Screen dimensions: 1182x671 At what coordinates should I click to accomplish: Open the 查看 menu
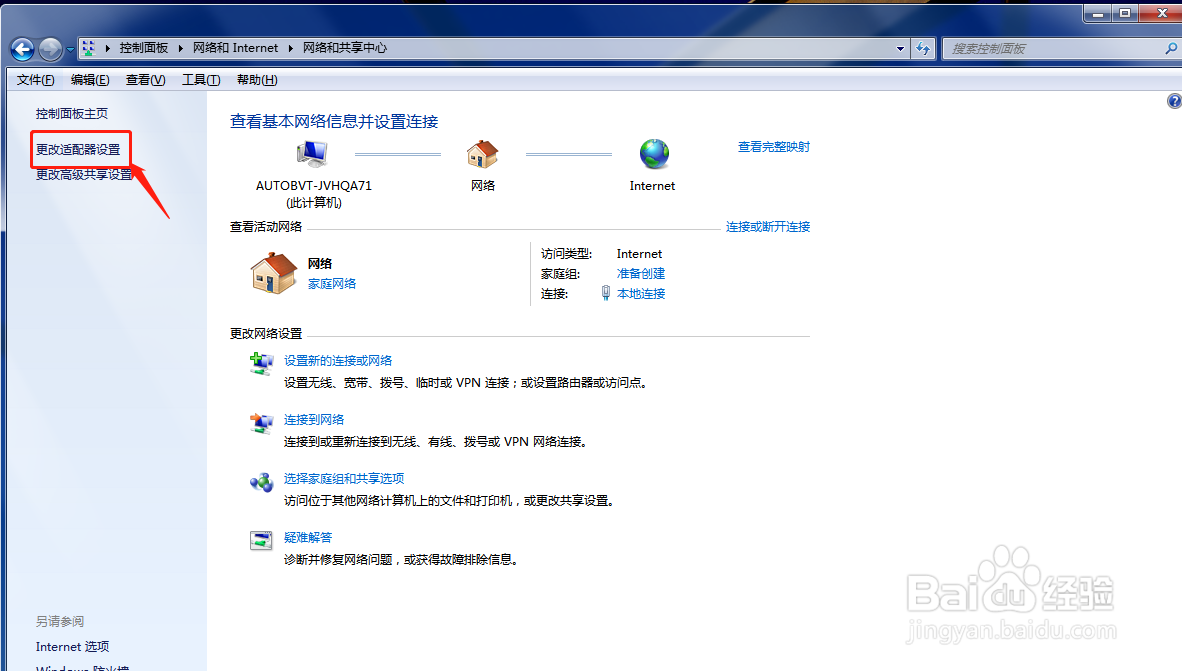pyautogui.click(x=144, y=79)
